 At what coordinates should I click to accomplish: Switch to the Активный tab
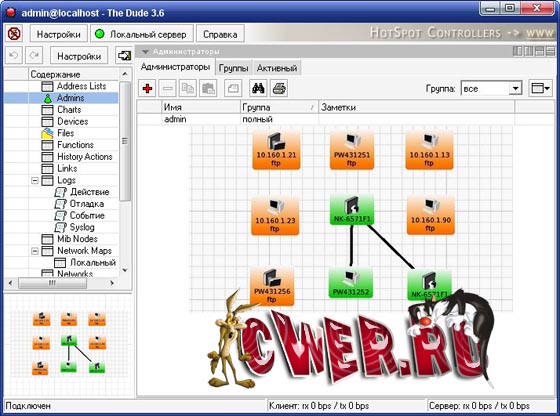(x=277, y=68)
